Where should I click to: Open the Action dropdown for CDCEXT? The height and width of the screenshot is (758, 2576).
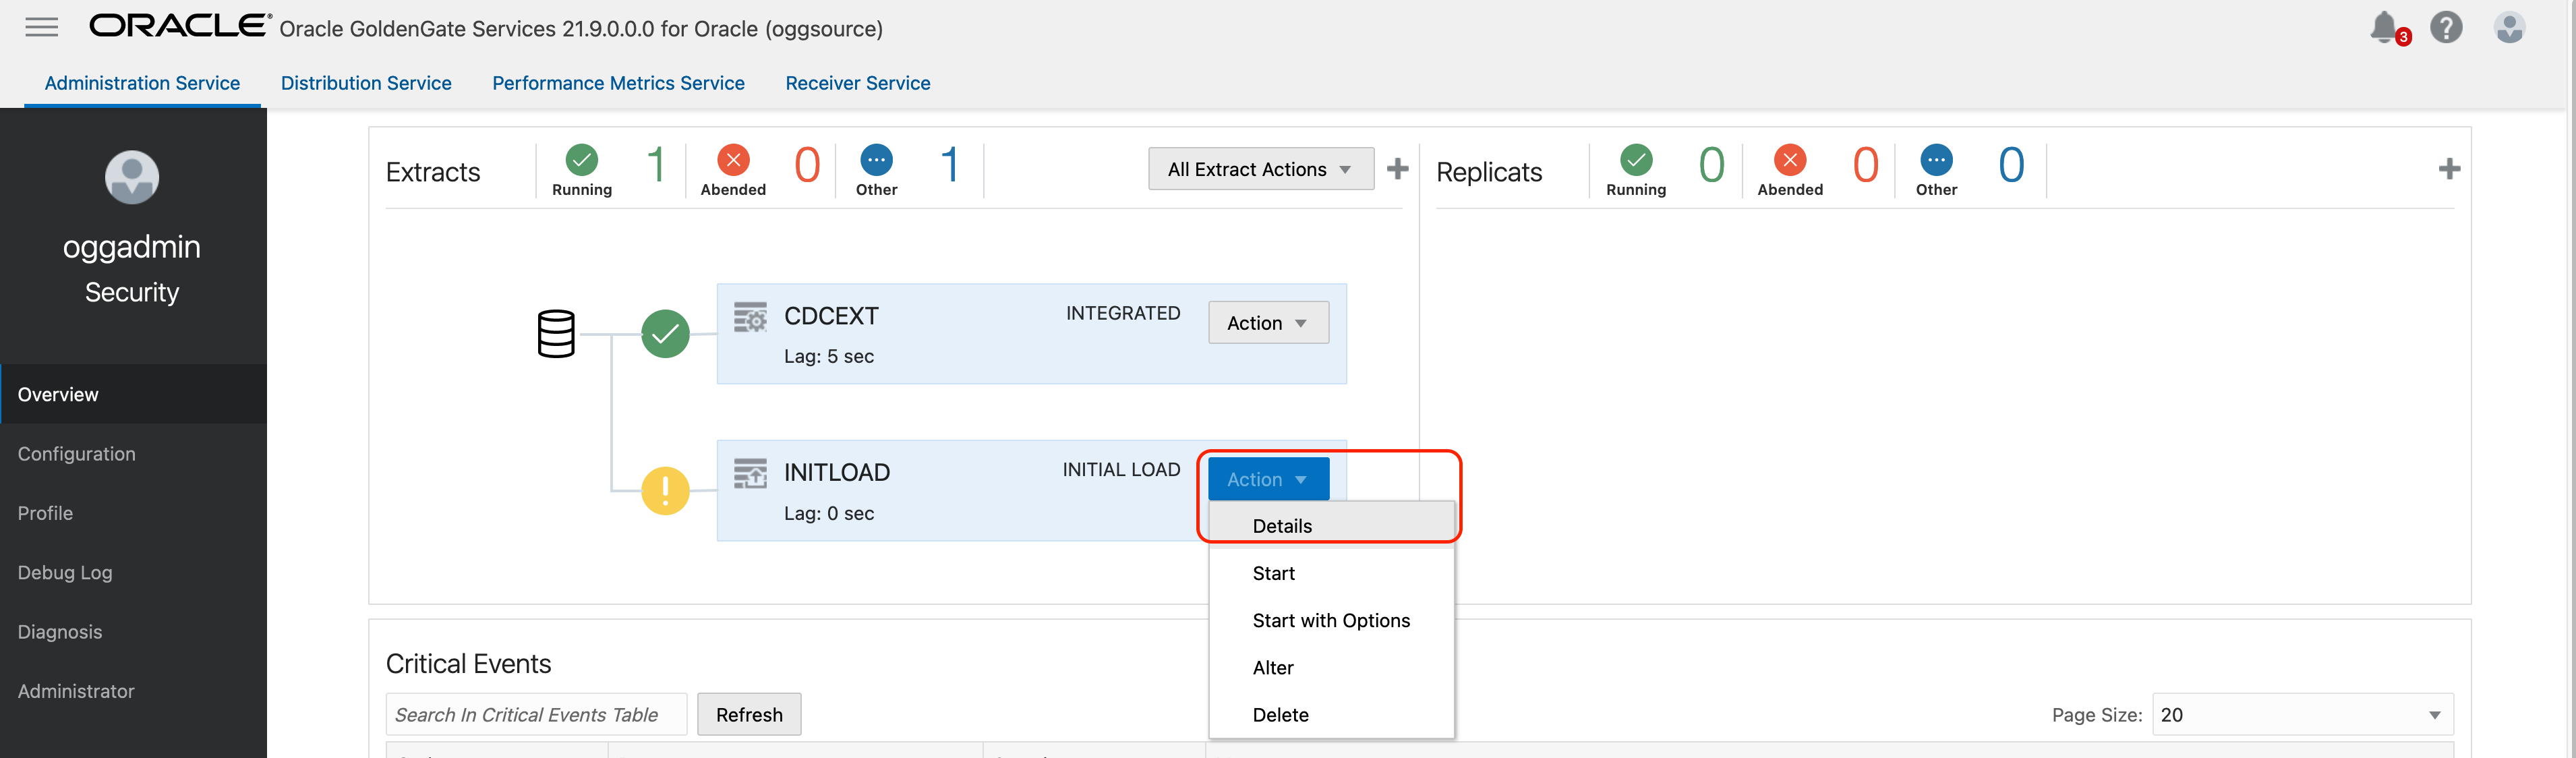1267,322
